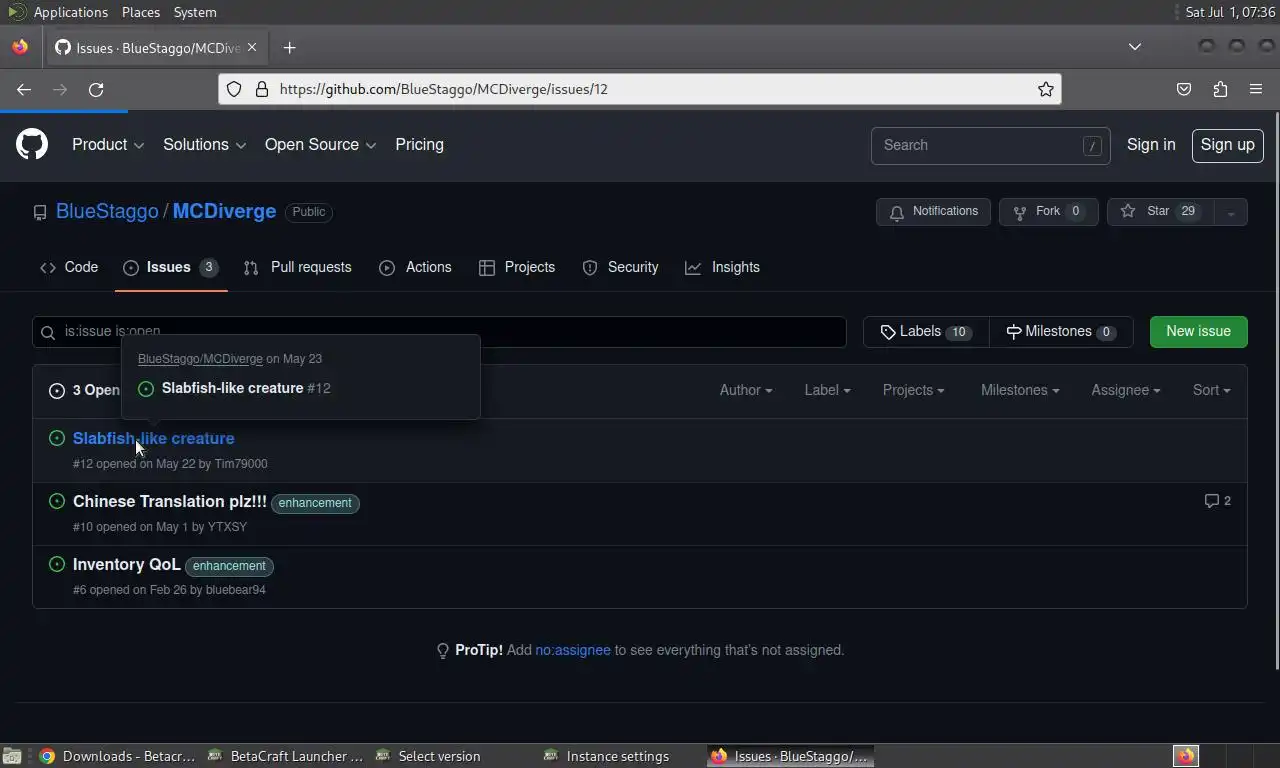Open the Open Source dropdown menu
The image size is (1280, 768).
pyautogui.click(x=321, y=145)
